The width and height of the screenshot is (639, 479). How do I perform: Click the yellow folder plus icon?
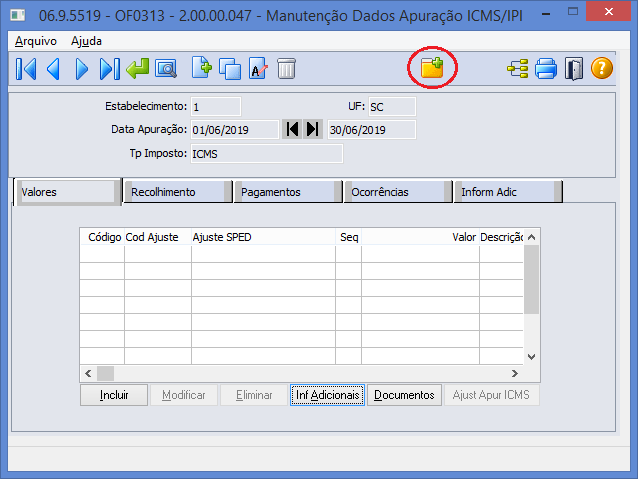pyautogui.click(x=432, y=68)
